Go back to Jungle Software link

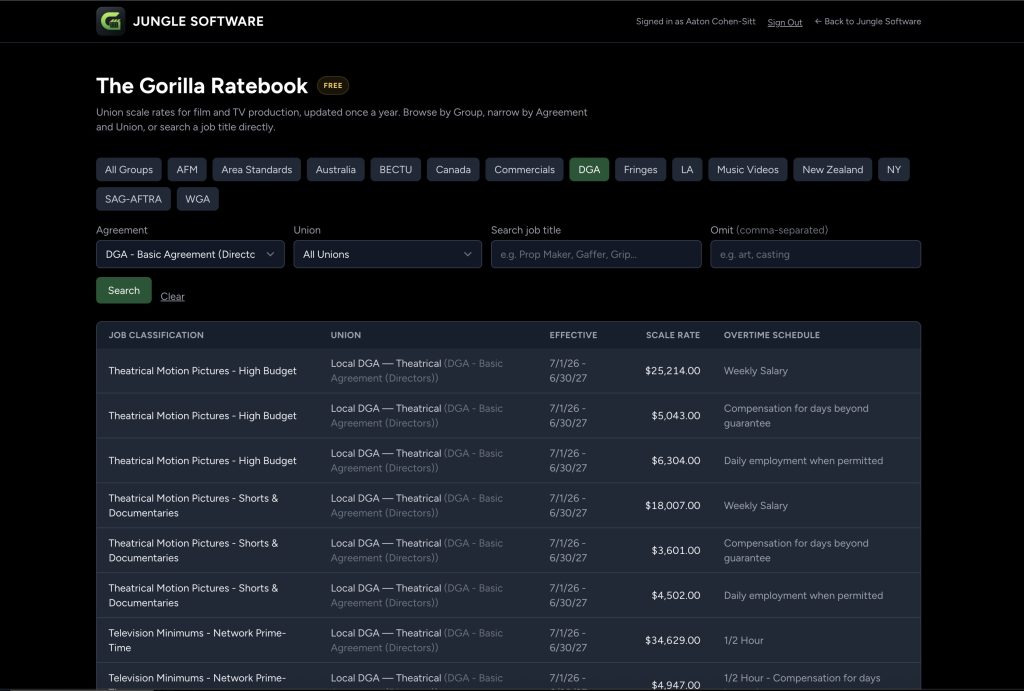(x=868, y=22)
